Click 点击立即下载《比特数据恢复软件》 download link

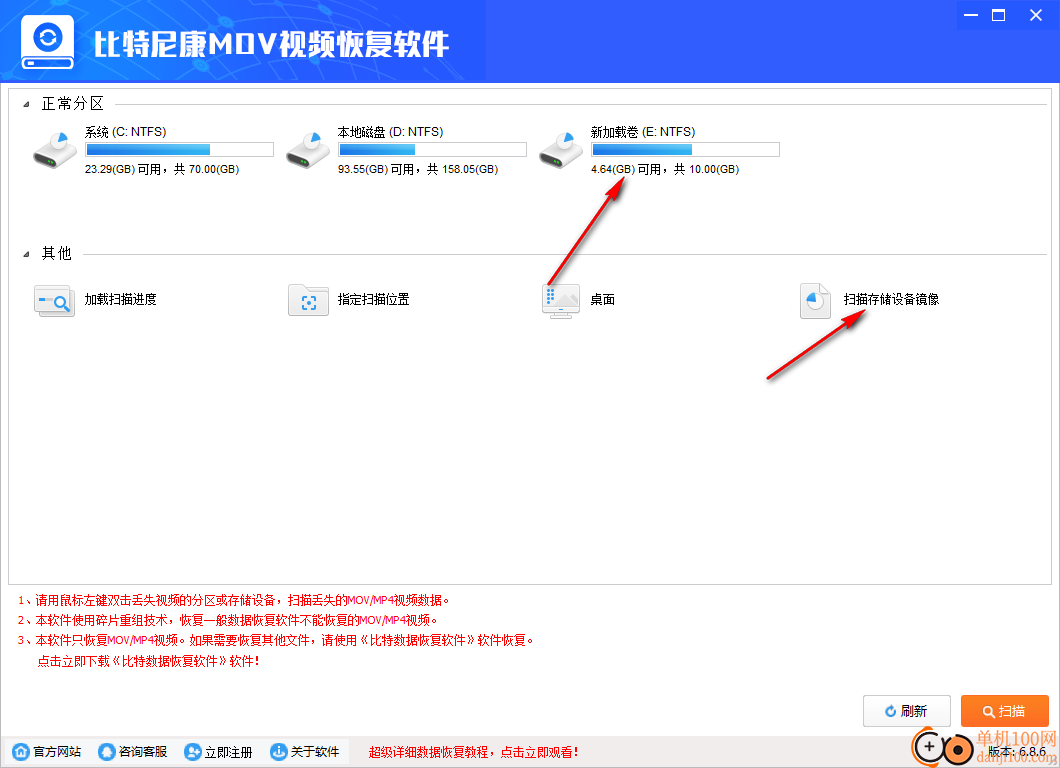pos(148,661)
